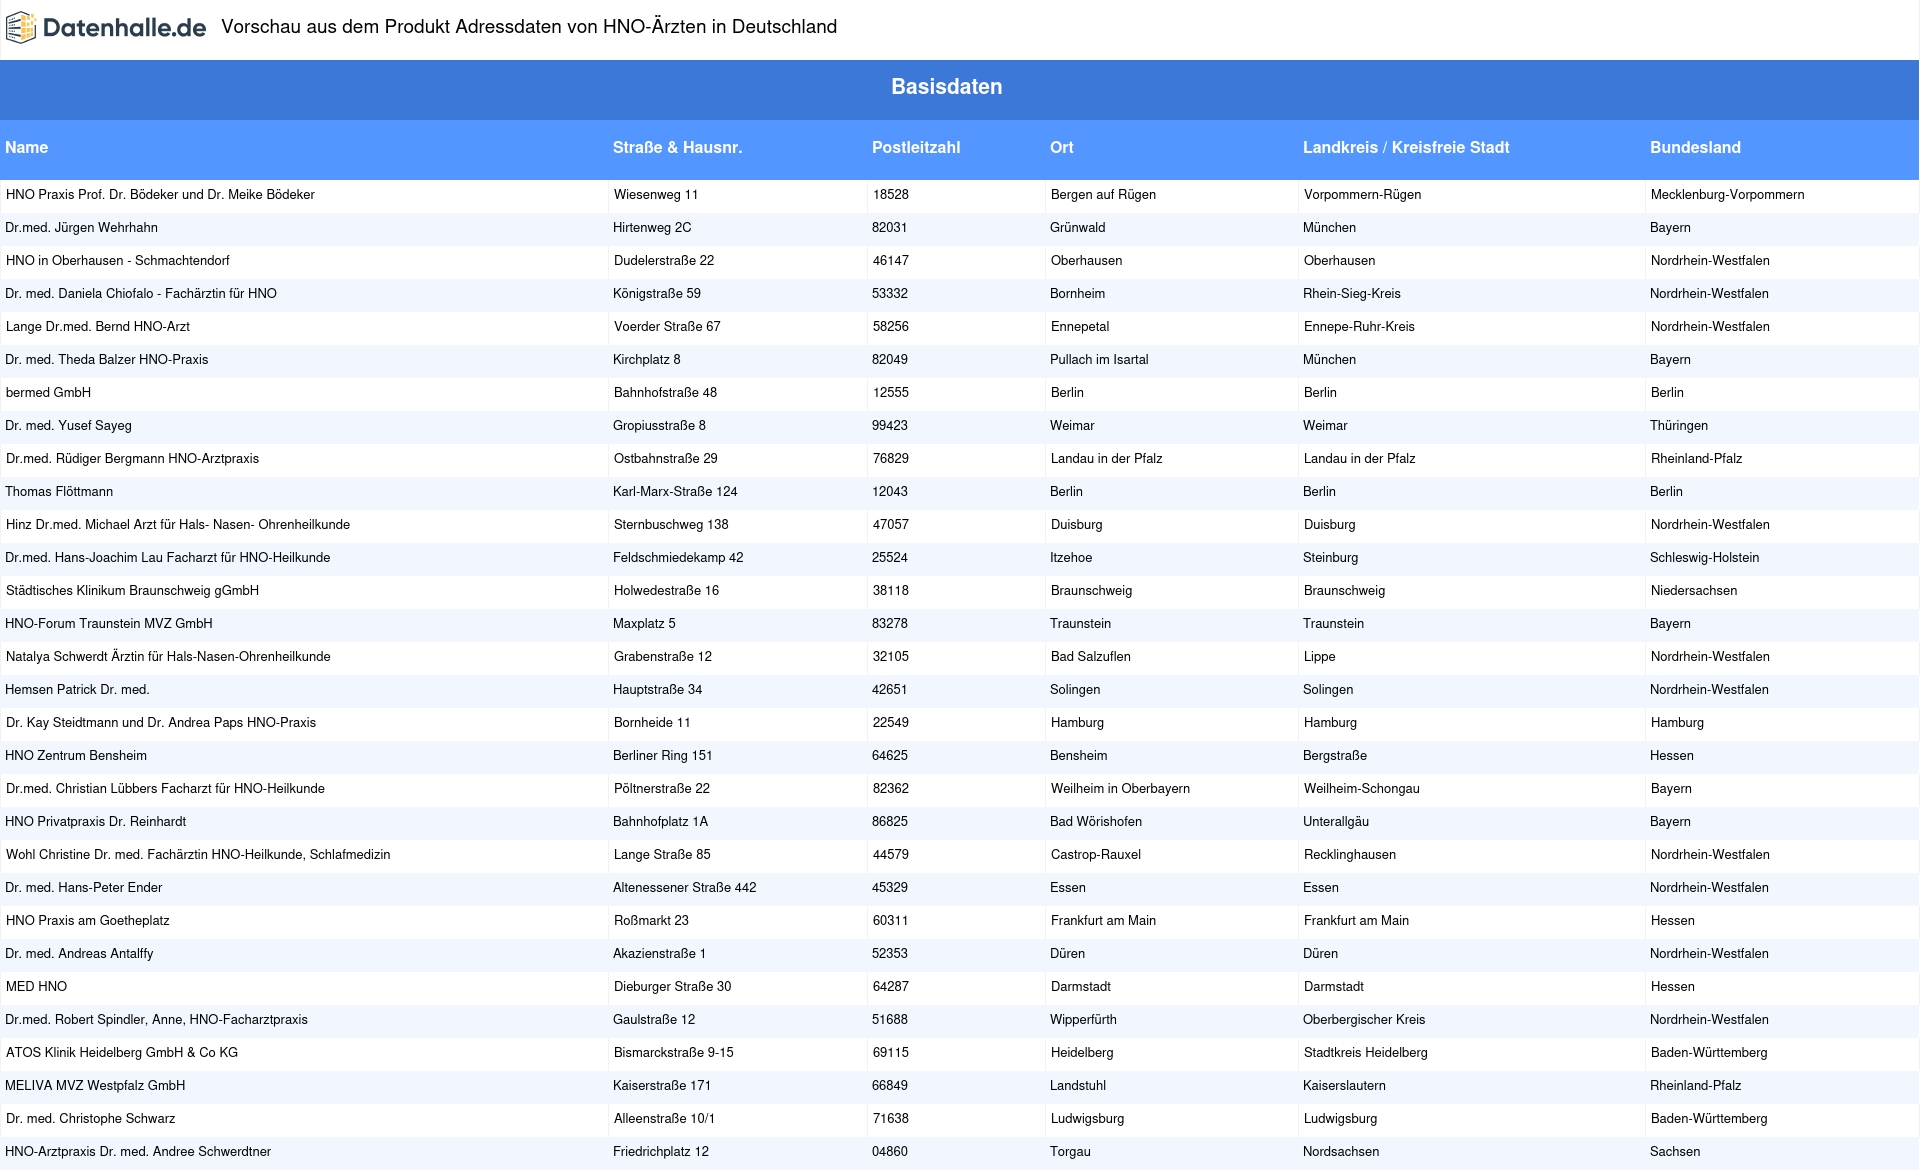Select name Dr. med. Theda Balzer HNO-Praxis
This screenshot has width=1920, height=1170.
click(107, 360)
